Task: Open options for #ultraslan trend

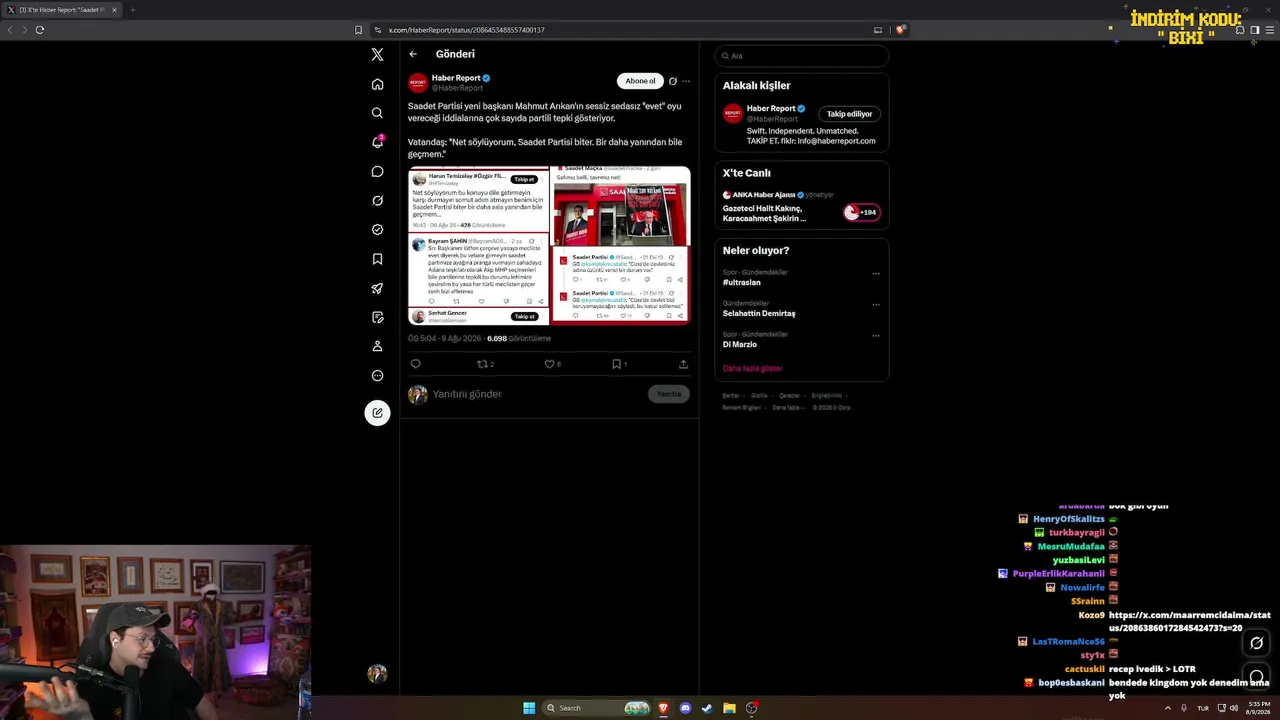Action: tap(876, 273)
